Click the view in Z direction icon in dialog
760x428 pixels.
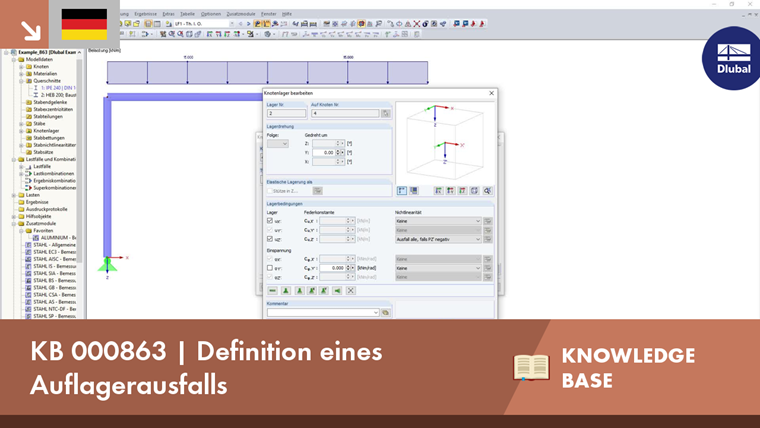coord(462,191)
